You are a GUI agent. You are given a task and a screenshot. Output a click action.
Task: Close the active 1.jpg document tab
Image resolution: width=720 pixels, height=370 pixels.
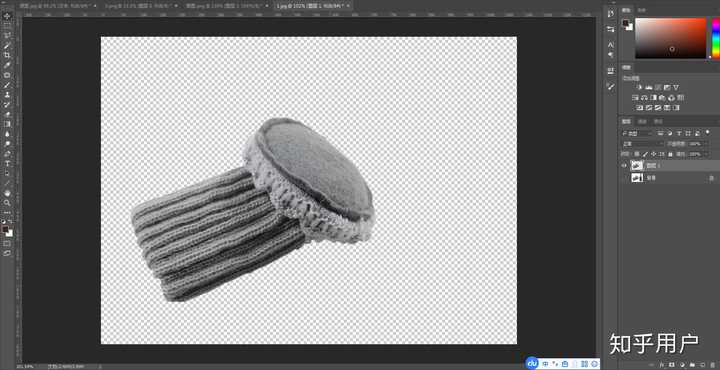coord(349,6)
